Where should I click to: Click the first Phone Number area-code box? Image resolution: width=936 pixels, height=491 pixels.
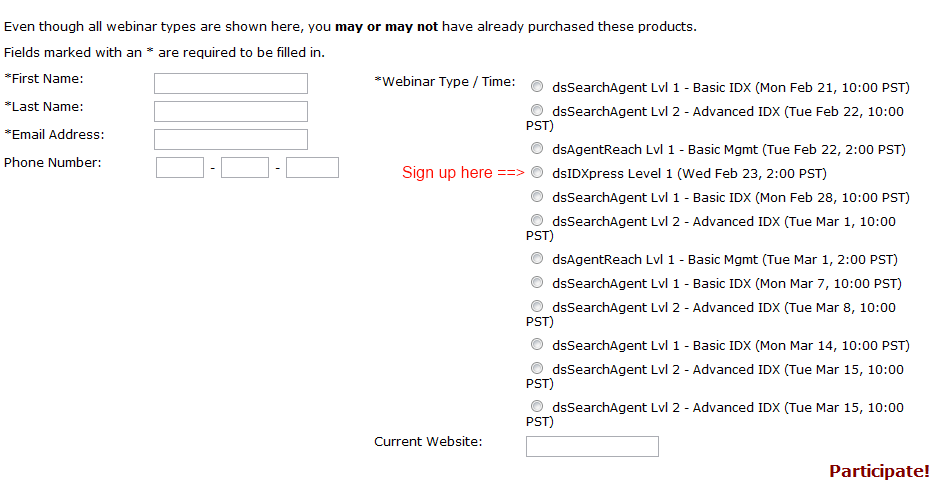(x=180, y=168)
